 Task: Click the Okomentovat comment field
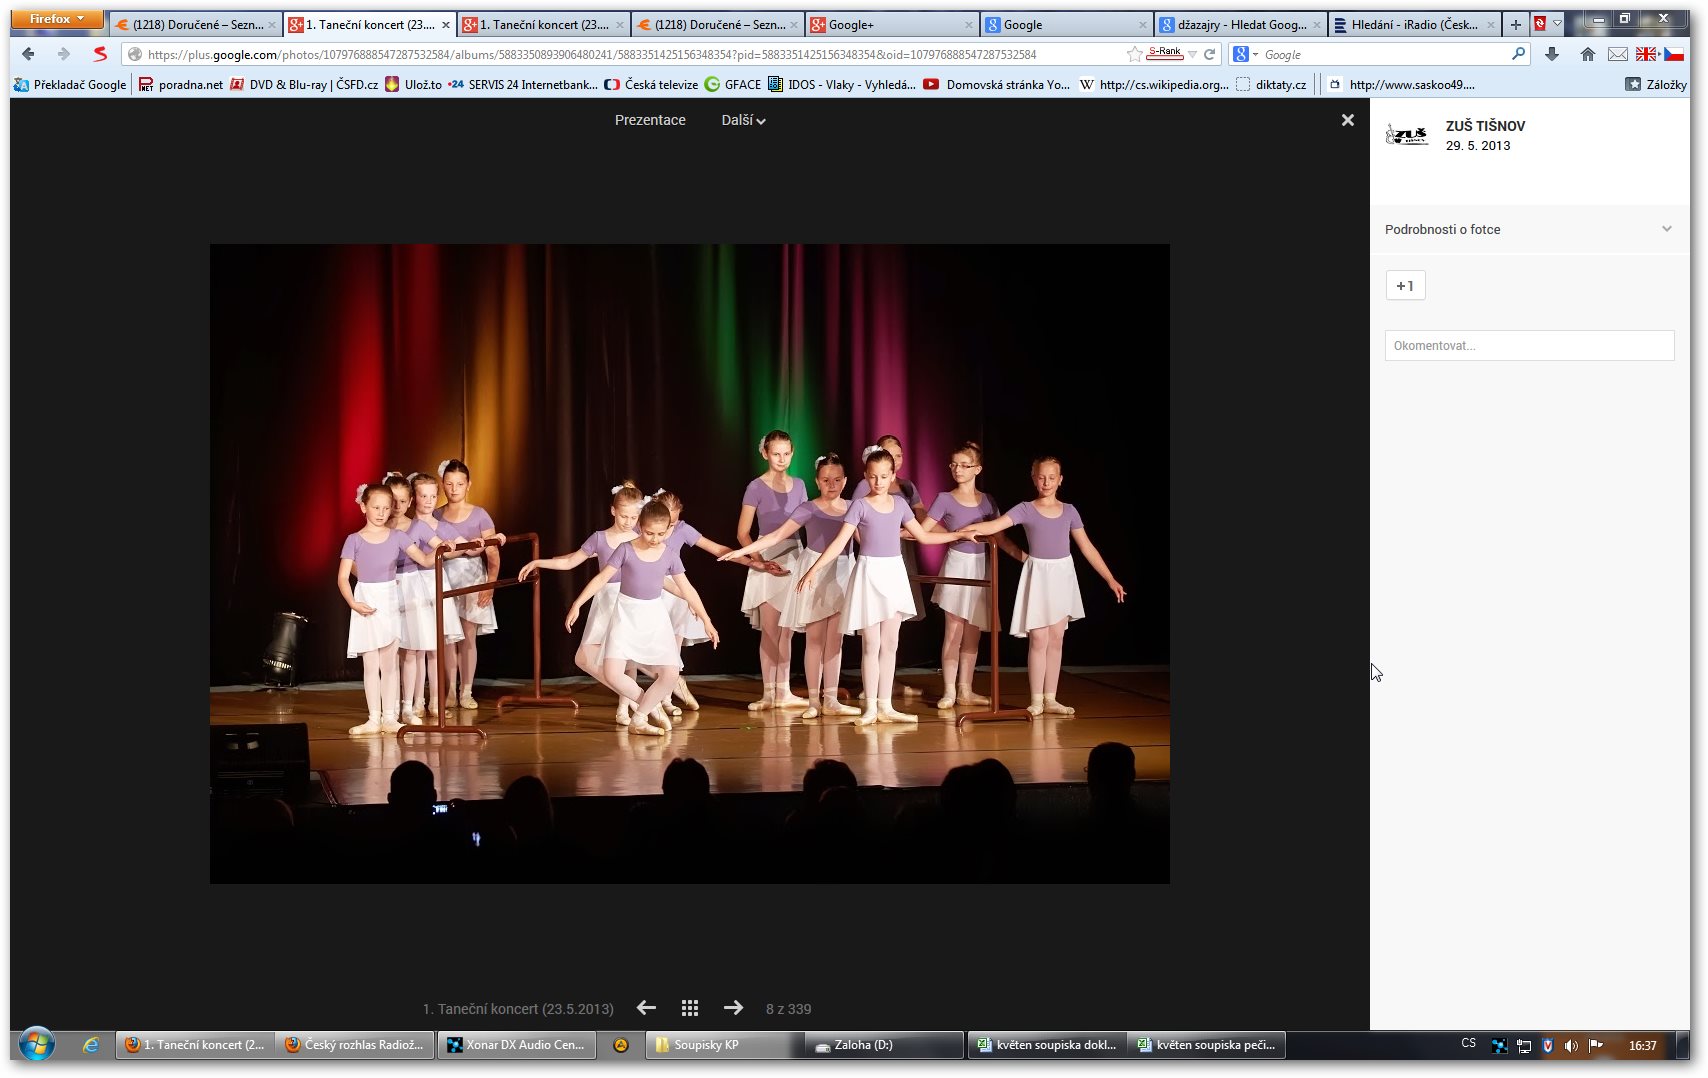pos(1529,345)
